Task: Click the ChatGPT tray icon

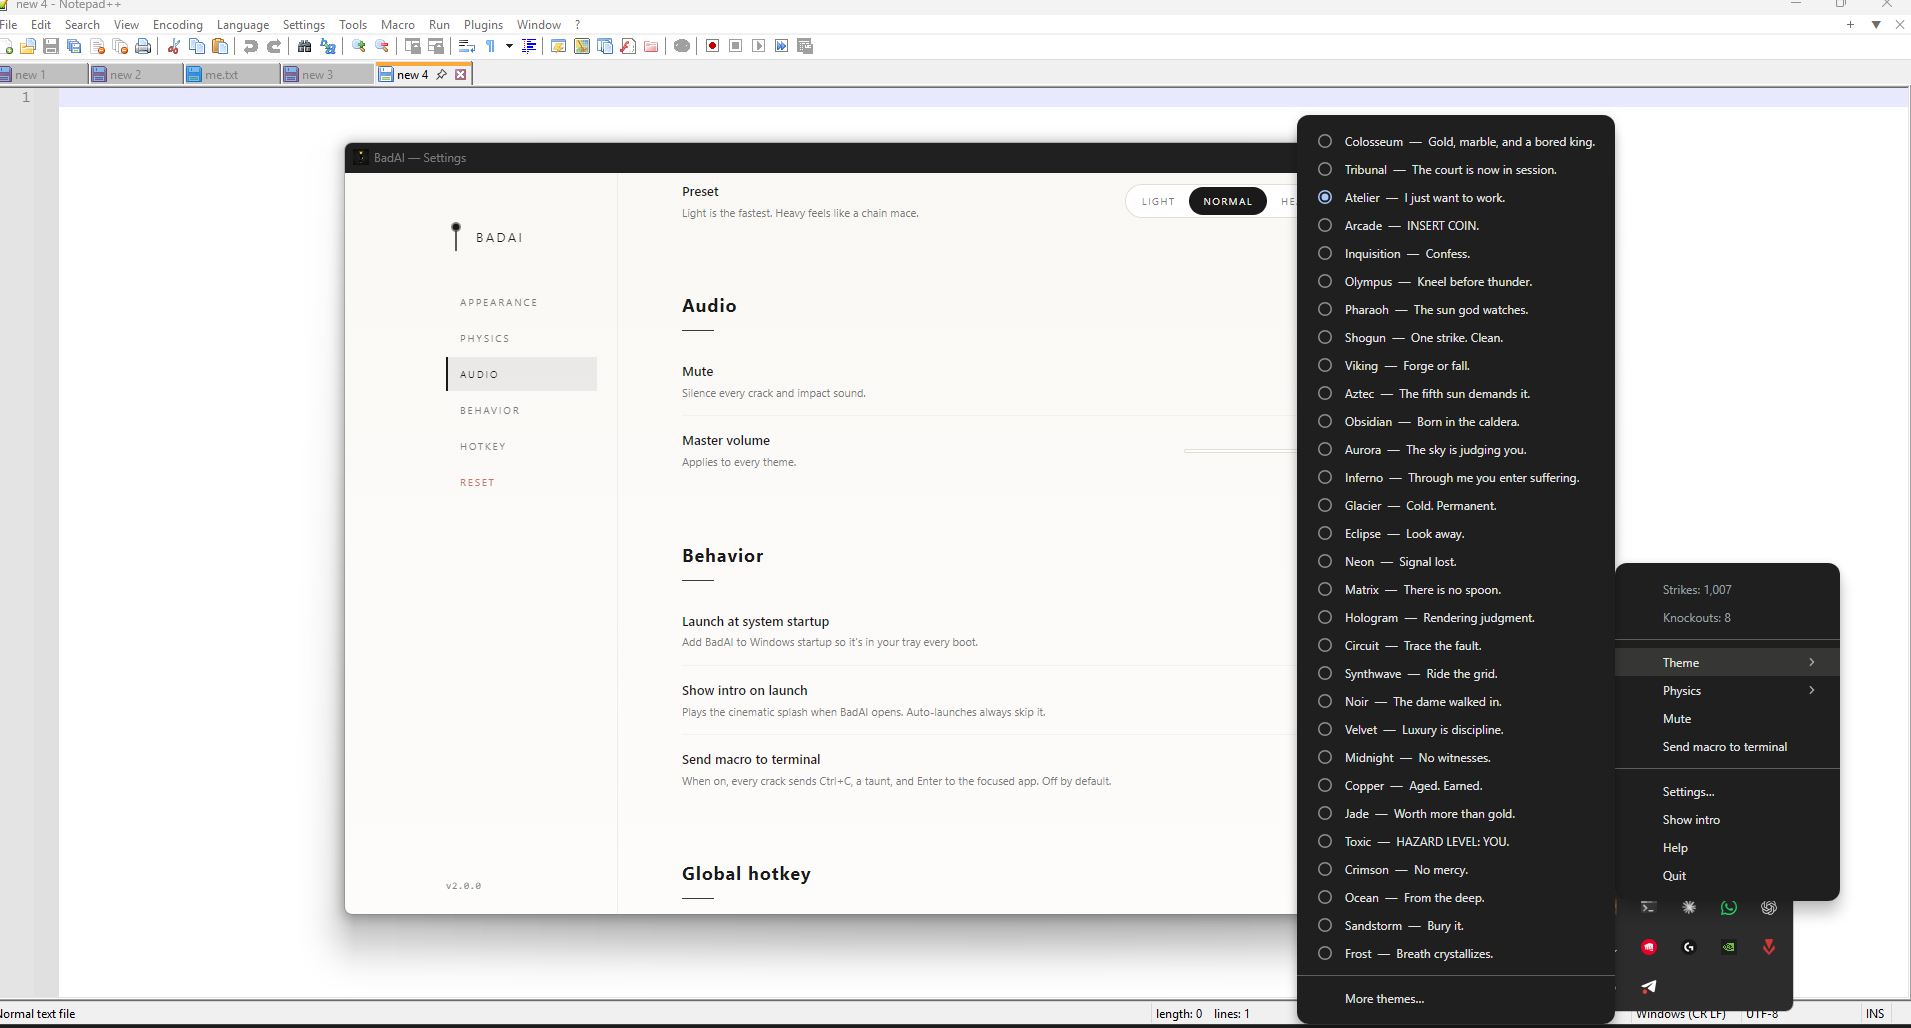Action: (x=1769, y=908)
